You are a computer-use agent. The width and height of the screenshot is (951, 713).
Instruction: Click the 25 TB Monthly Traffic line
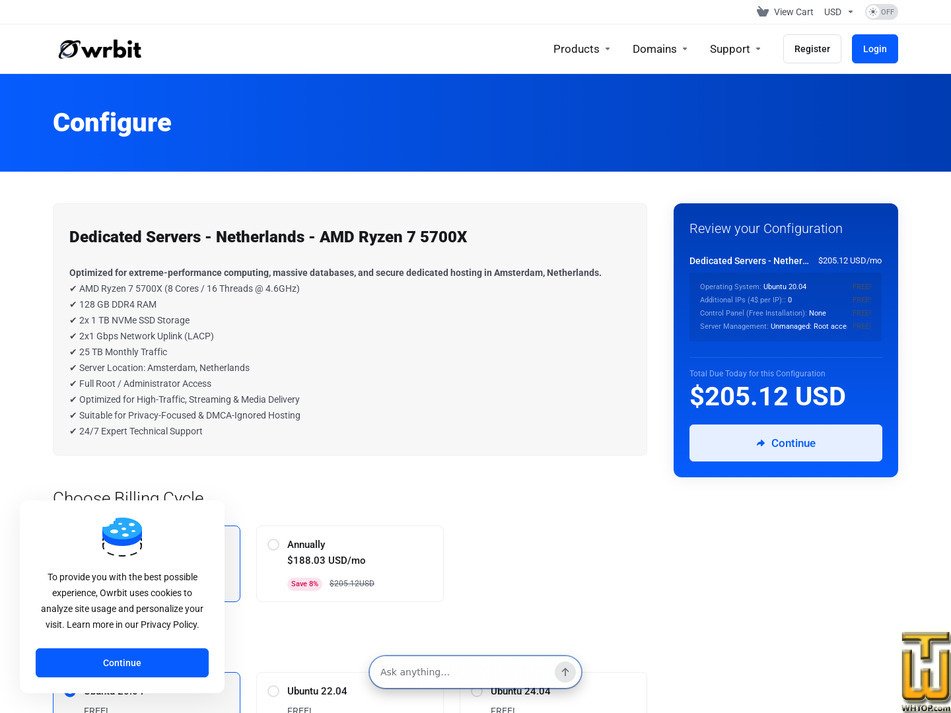pos(118,352)
